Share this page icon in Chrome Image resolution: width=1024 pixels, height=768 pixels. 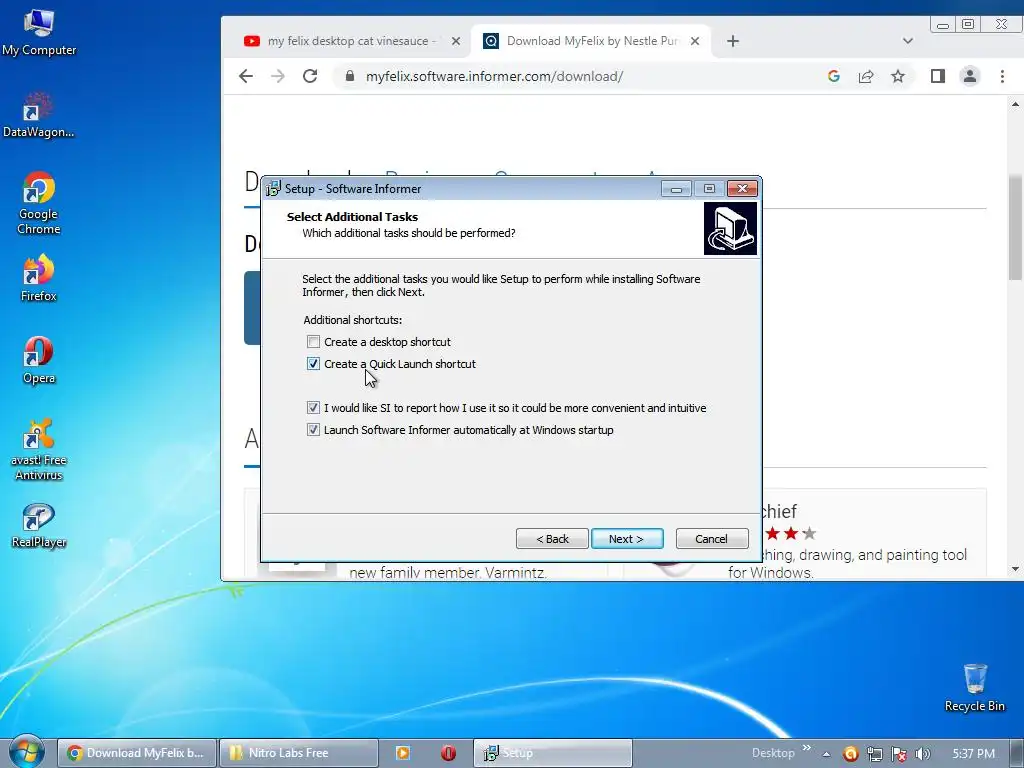click(866, 76)
